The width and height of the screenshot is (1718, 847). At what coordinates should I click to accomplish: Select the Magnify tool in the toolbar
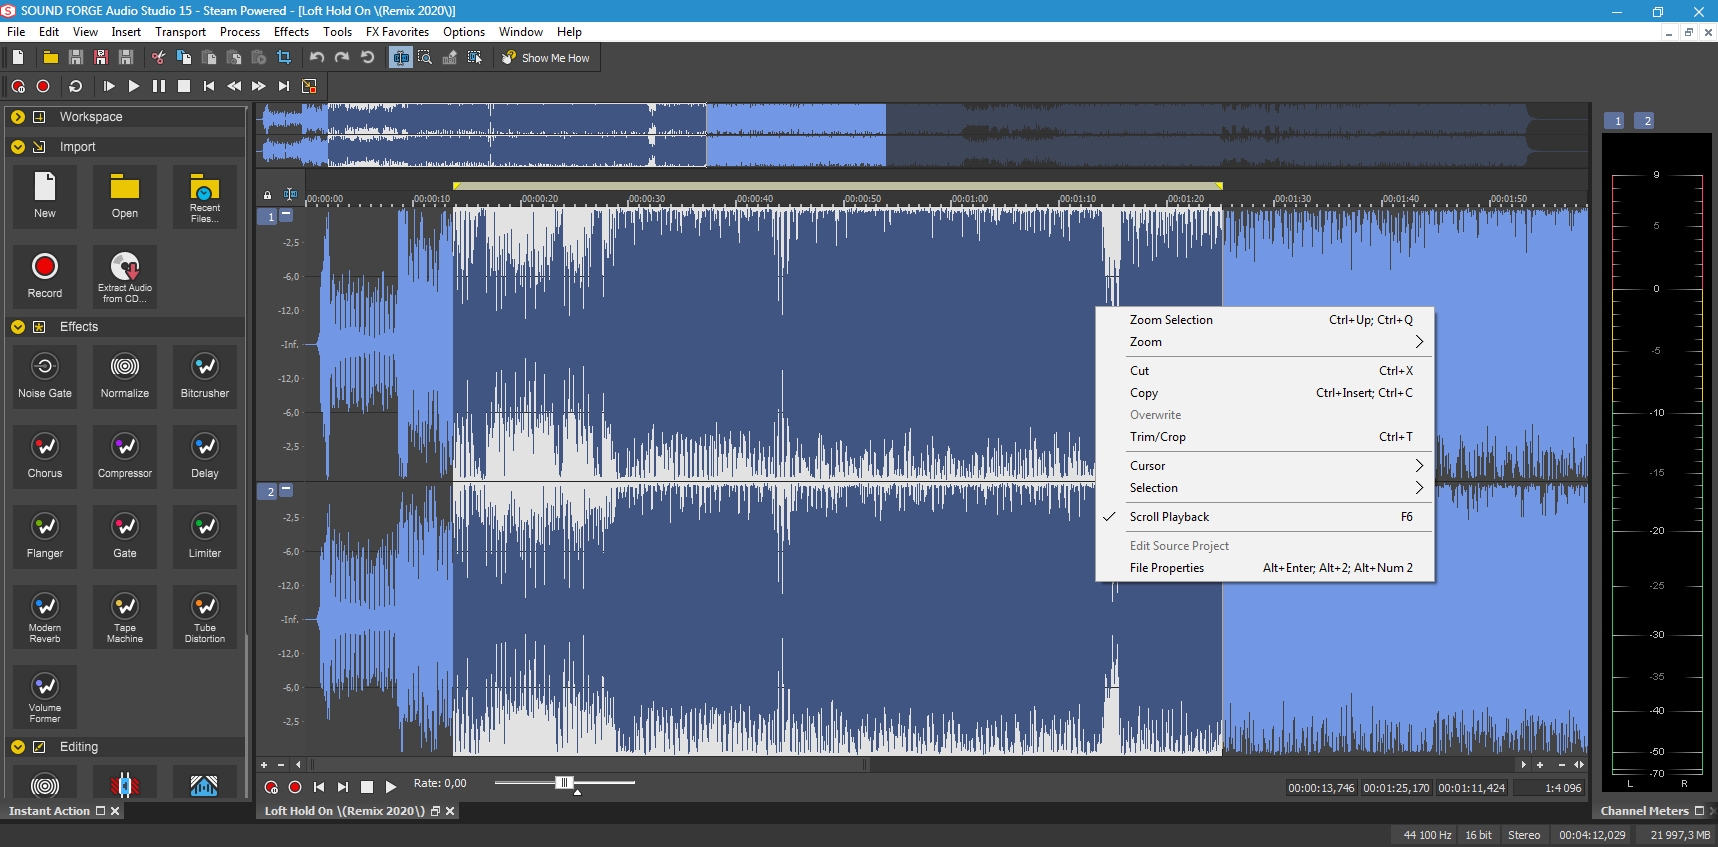click(x=425, y=58)
